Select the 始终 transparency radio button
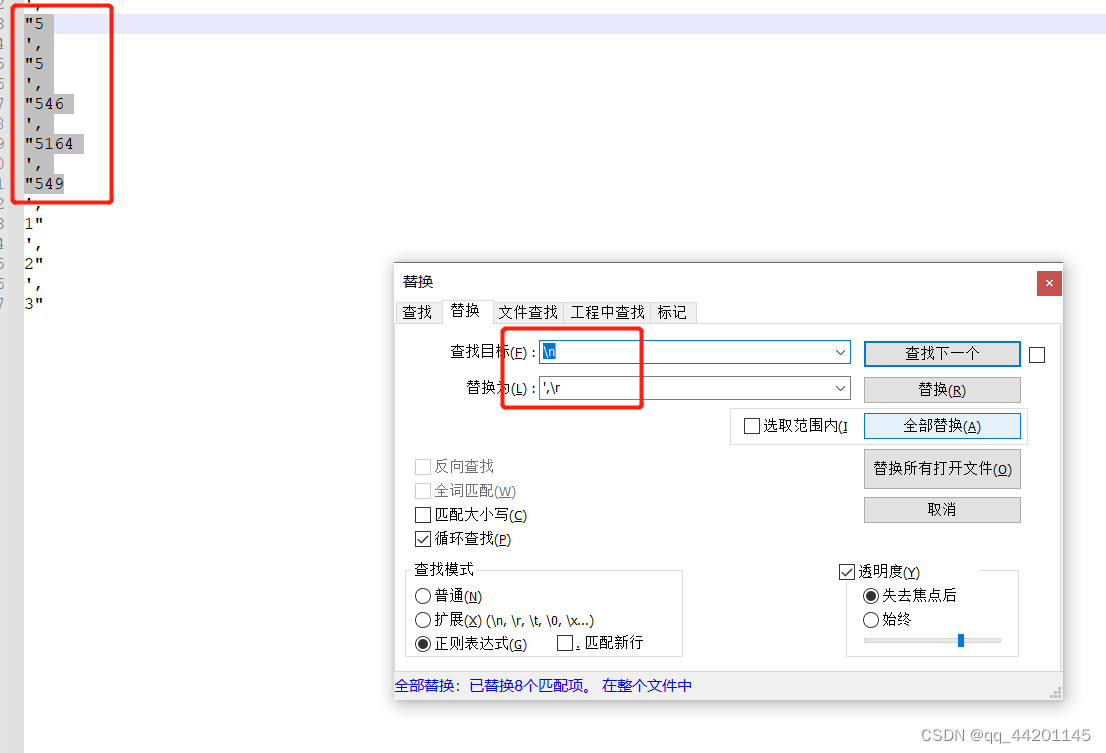 click(x=870, y=619)
